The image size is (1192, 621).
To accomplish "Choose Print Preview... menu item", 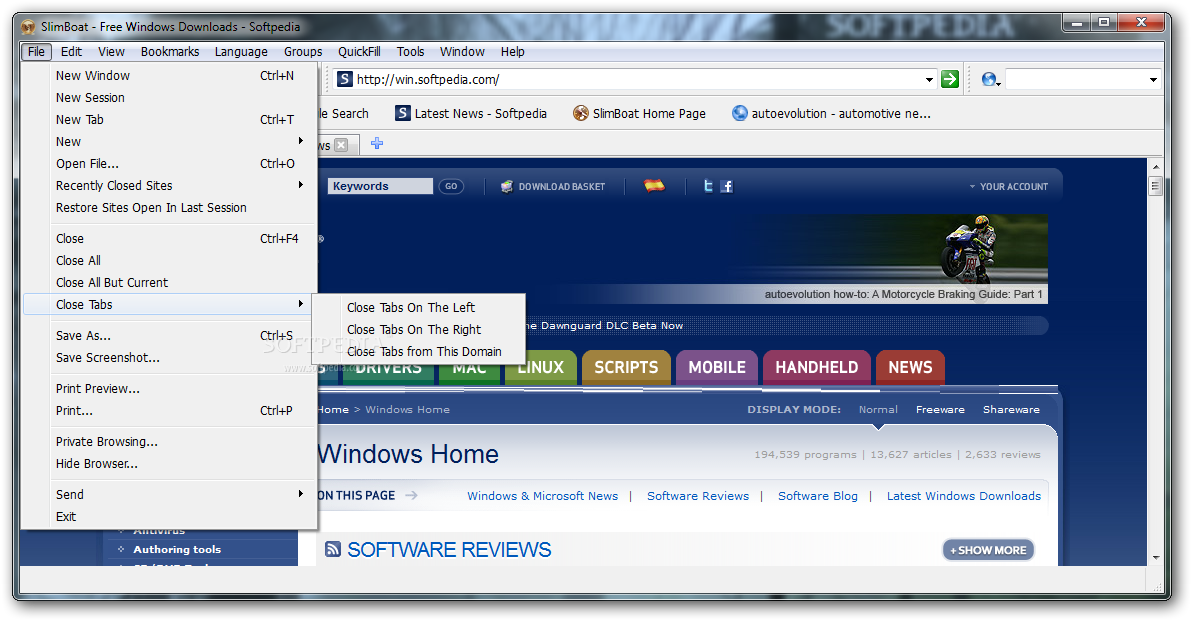I will 169,388.
